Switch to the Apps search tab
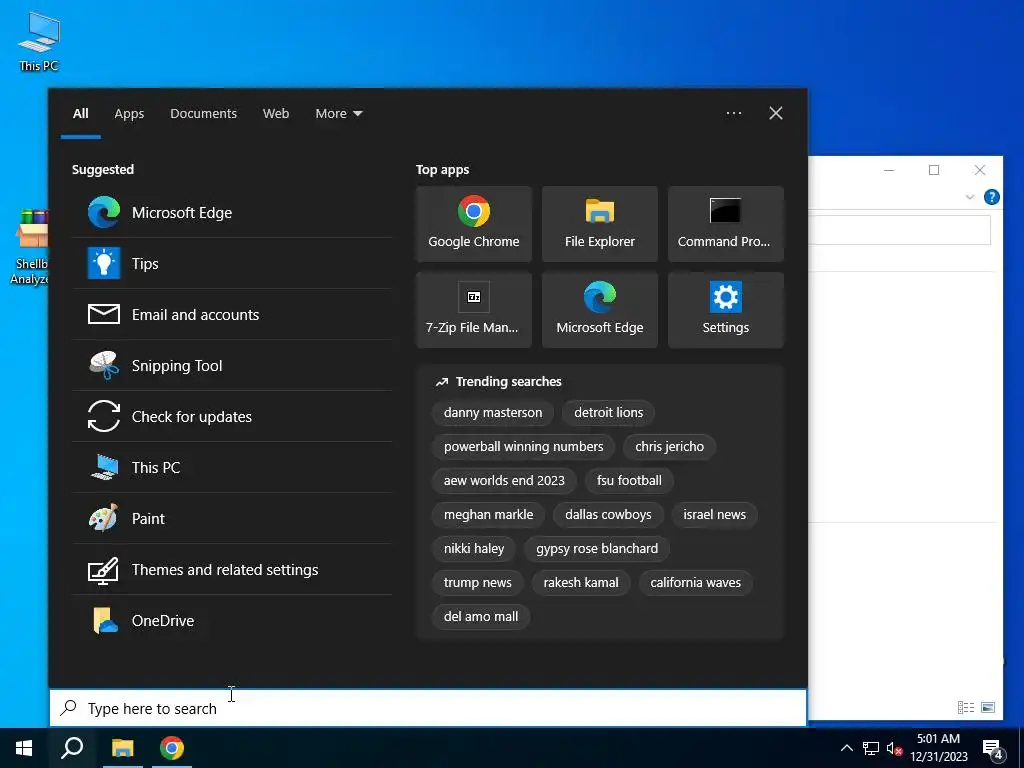Image resolution: width=1024 pixels, height=768 pixels. tap(129, 114)
